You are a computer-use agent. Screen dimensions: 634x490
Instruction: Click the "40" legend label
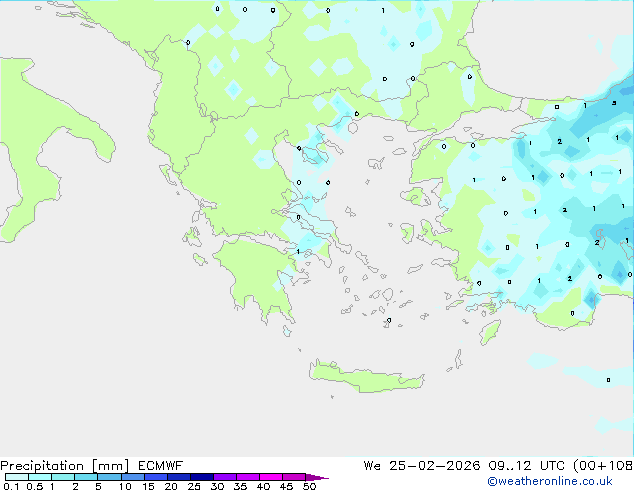[263, 486]
